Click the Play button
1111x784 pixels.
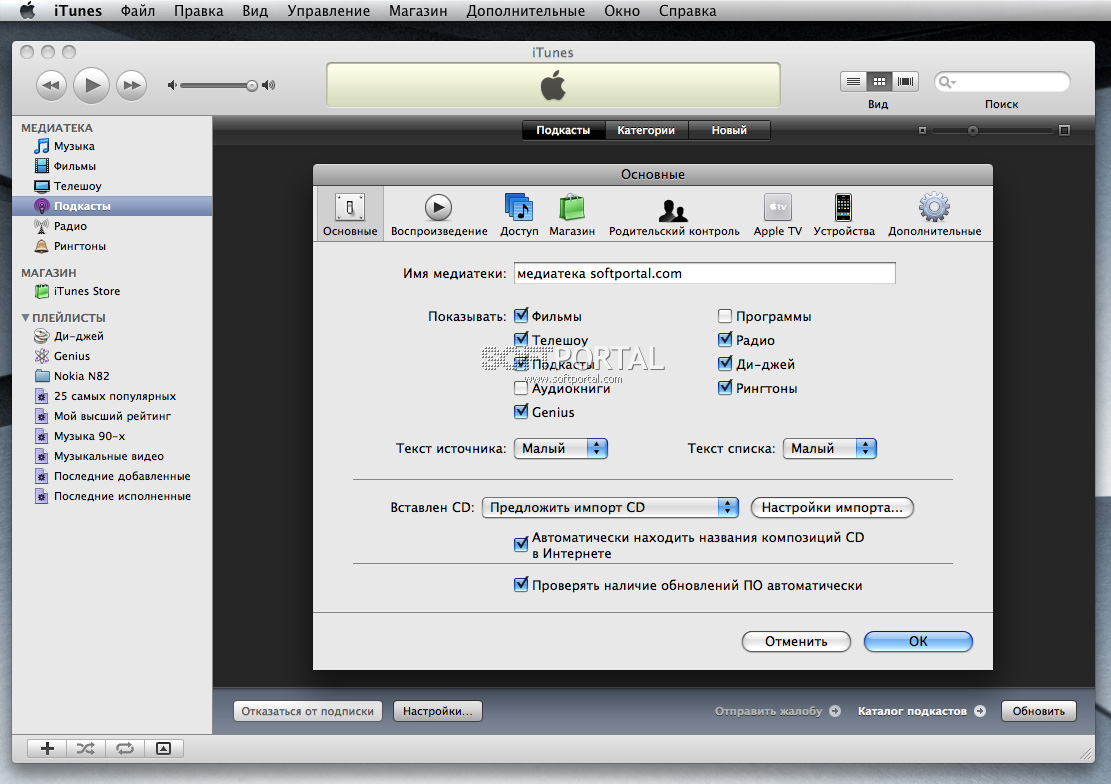coord(91,85)
